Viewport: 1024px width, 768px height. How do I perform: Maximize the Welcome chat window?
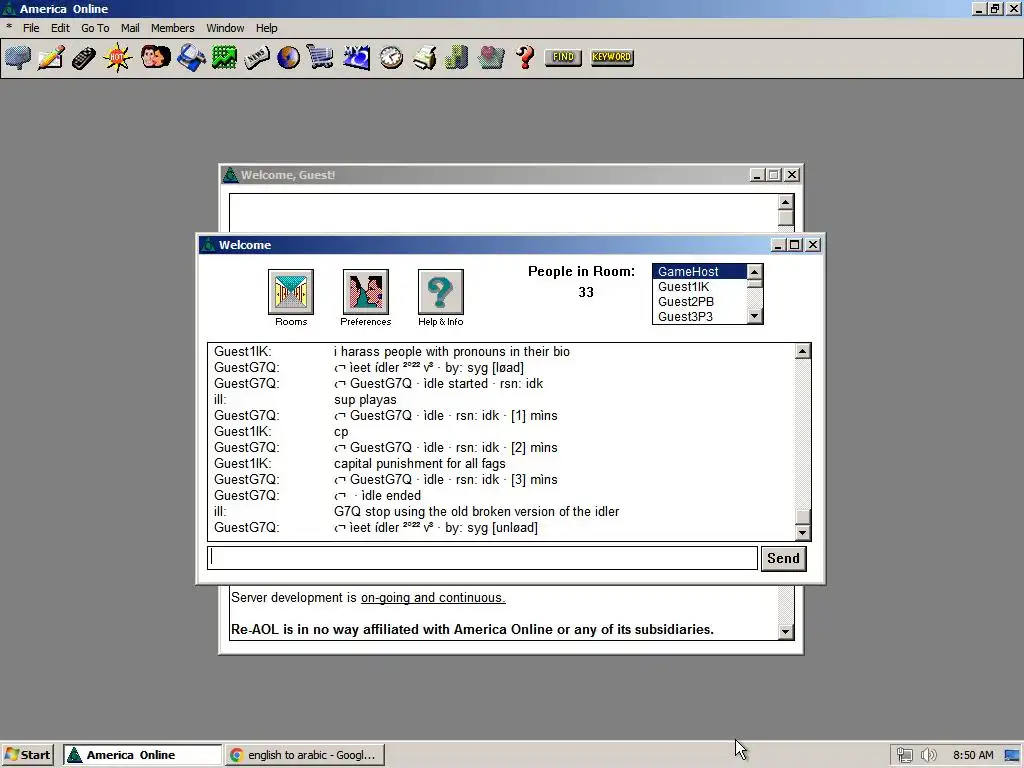[795, 245]
